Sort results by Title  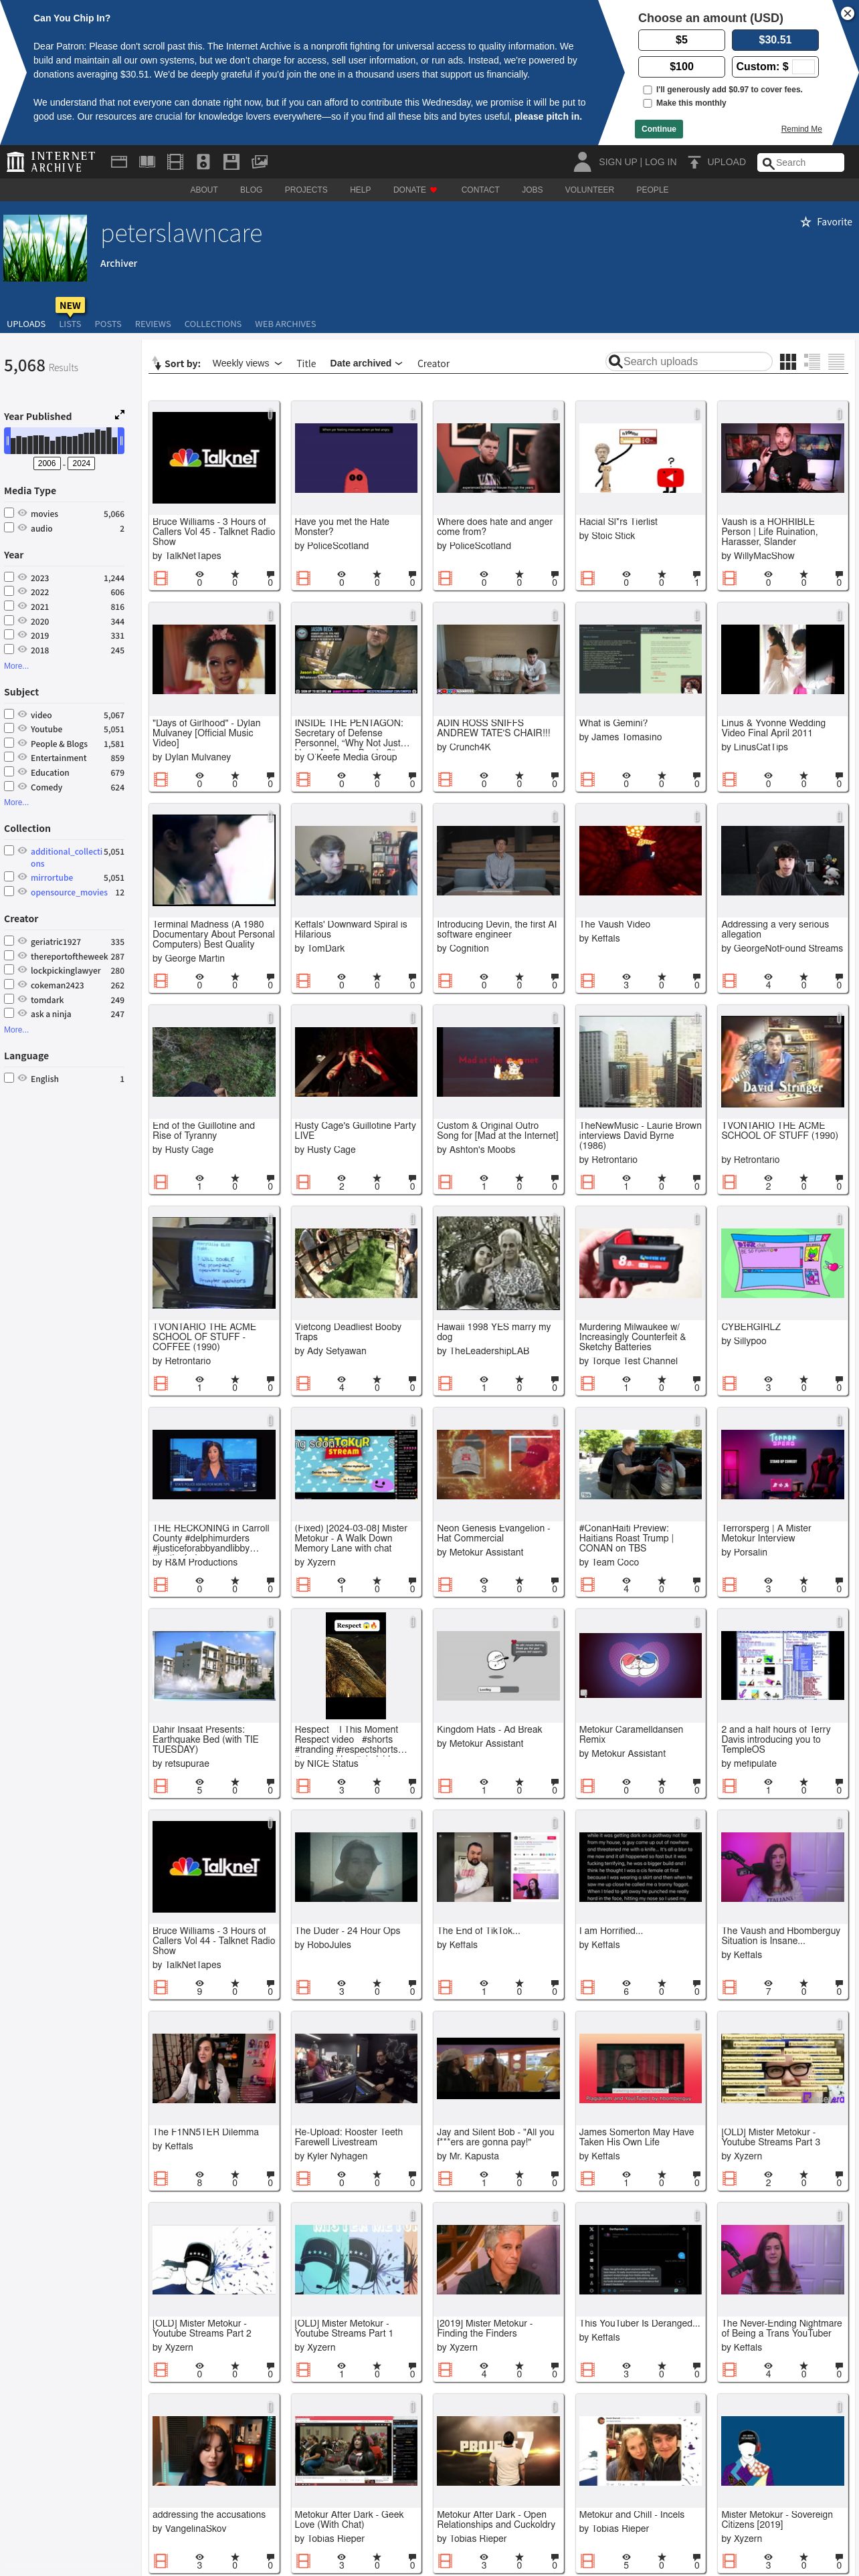pos(306,363)
